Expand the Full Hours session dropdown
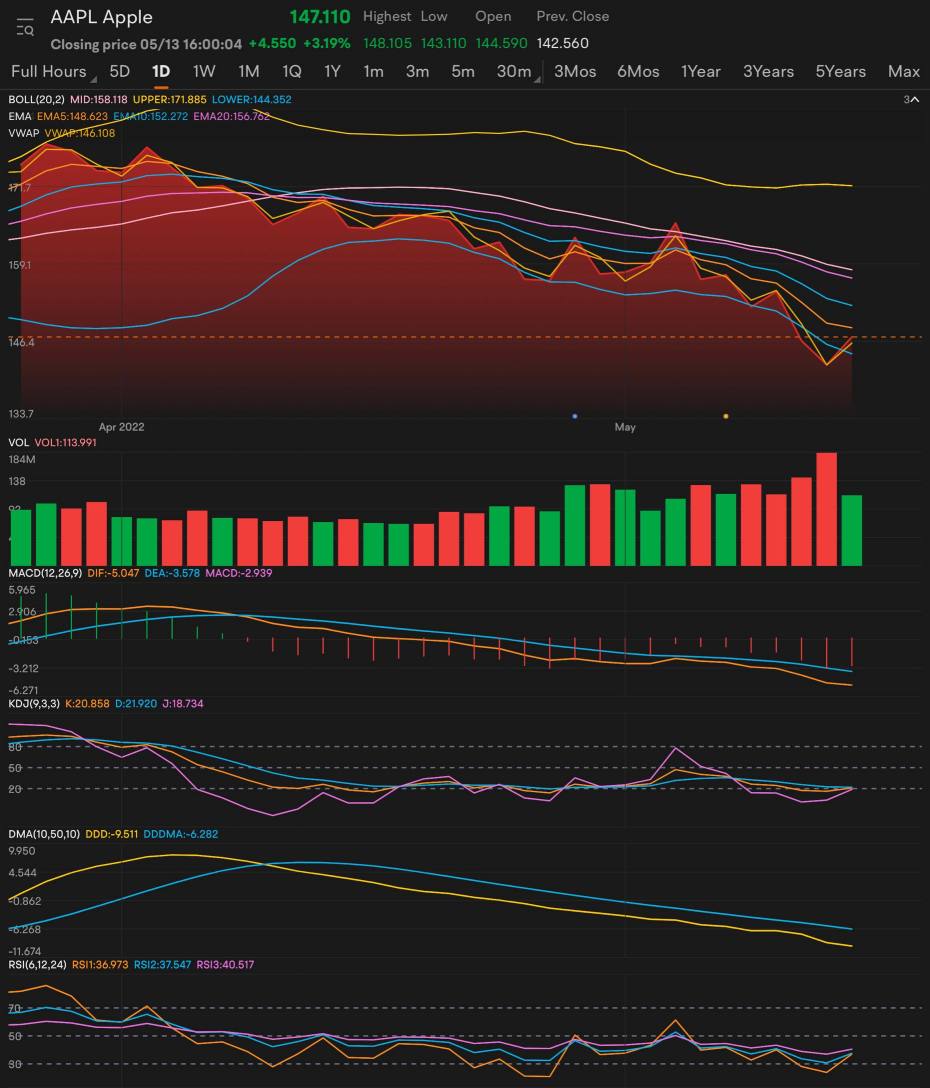930x1088 pixels. pos(53,71)
